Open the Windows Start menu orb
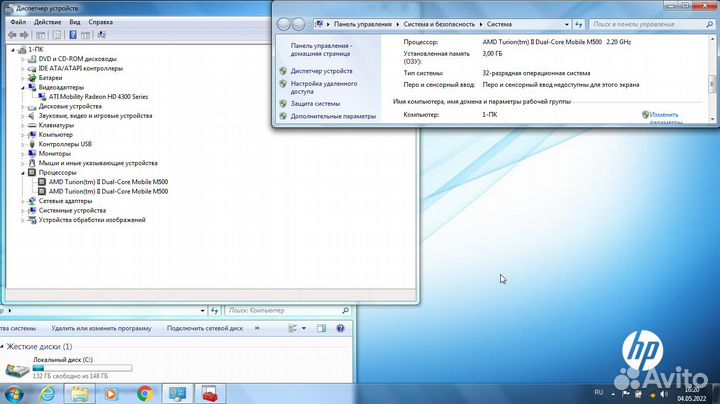Image resolution: width=720 pixels, height=404 pixels. [x=14, y=394]
